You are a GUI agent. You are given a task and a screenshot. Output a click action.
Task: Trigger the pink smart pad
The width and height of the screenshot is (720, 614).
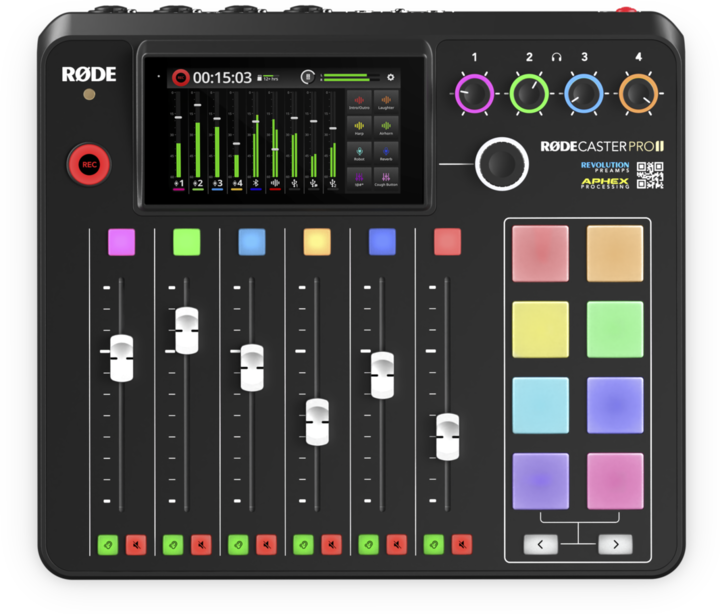pyautogui.click(x=615, y=481)
